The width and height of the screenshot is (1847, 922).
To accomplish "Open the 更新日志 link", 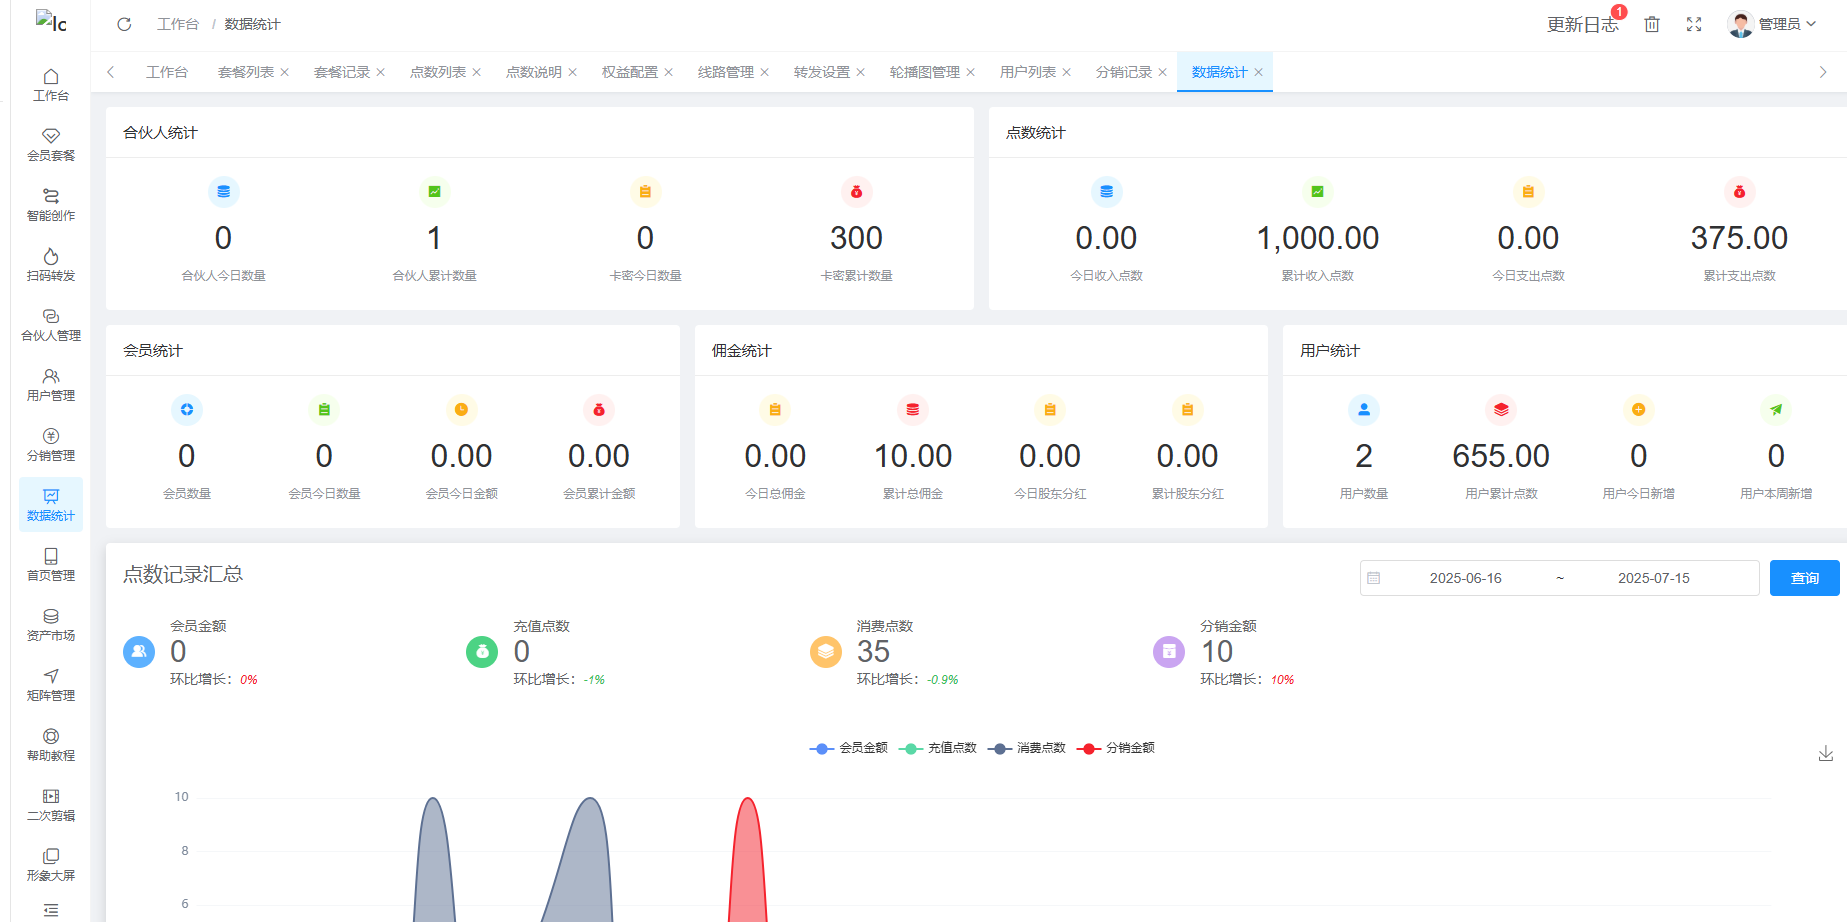I will click(x=1582, y=24).
